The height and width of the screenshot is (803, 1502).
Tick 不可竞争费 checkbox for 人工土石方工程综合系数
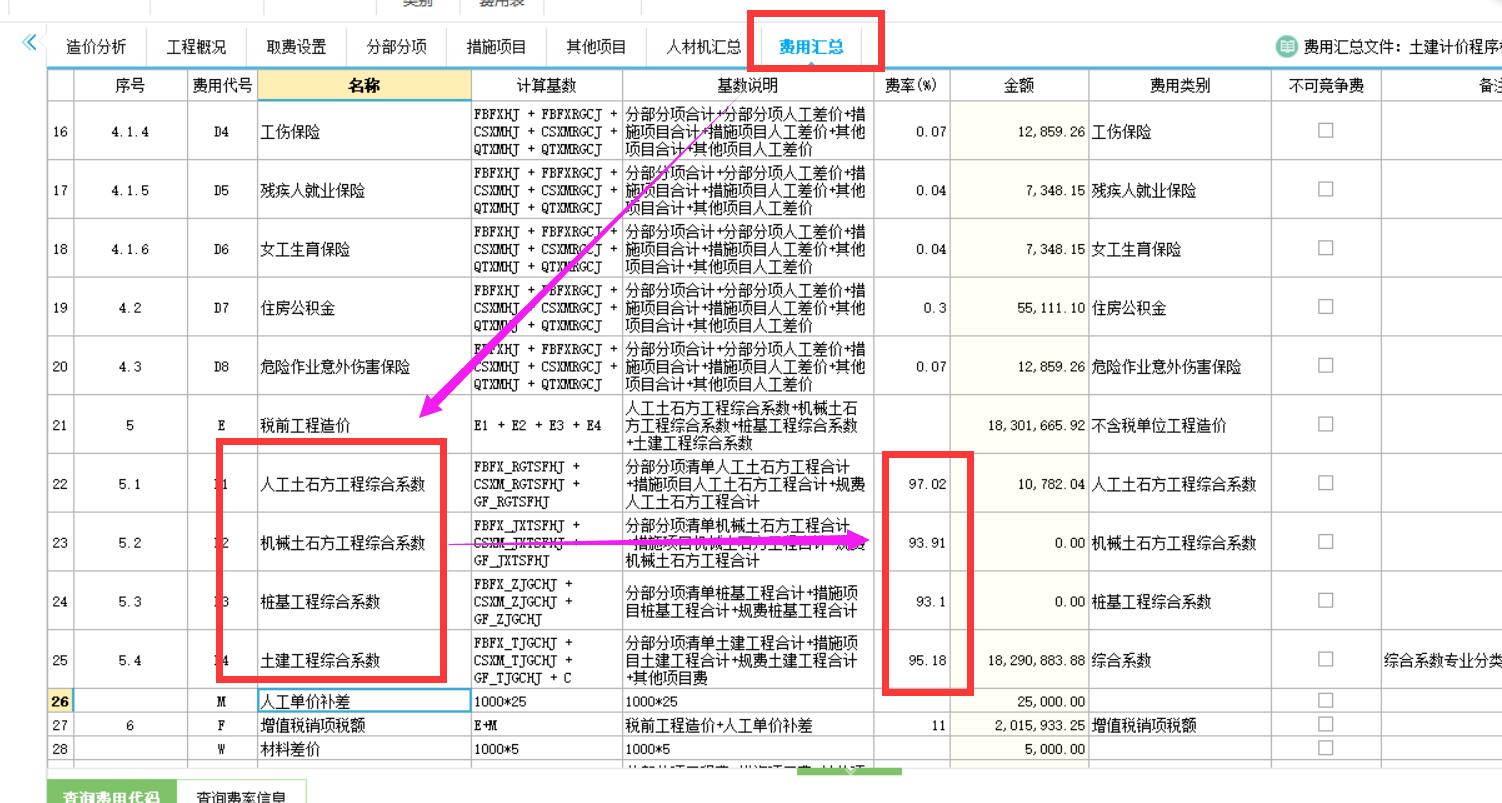click(x=1326, y=483)
